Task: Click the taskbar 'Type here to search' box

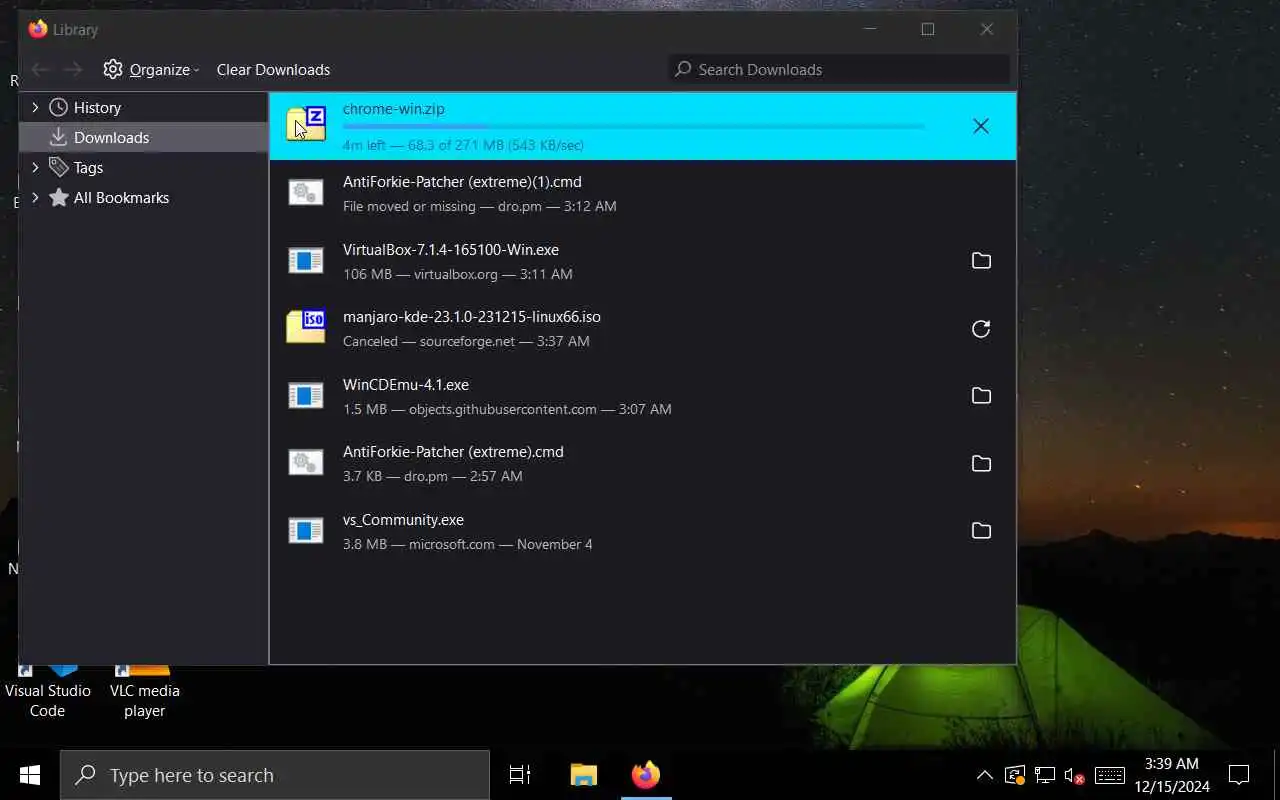Action: (x=275, y=775)
